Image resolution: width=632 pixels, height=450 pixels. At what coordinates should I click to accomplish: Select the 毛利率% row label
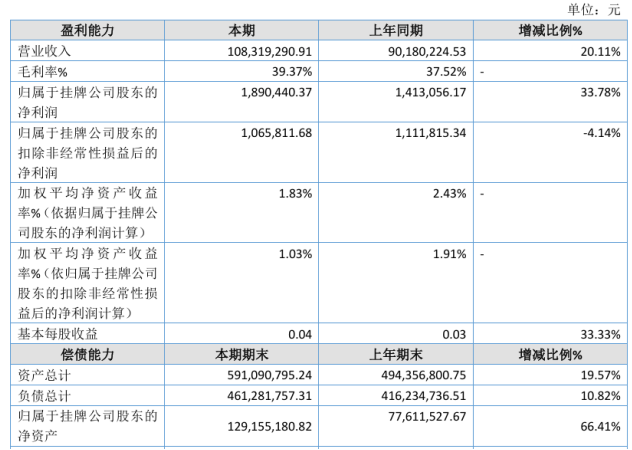point(43,72)
